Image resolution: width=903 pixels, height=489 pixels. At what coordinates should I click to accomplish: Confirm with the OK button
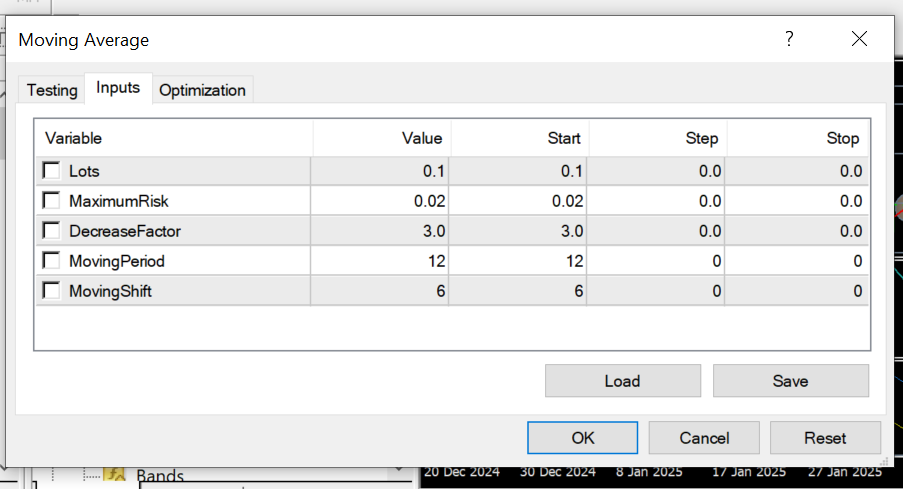point(582,438)
